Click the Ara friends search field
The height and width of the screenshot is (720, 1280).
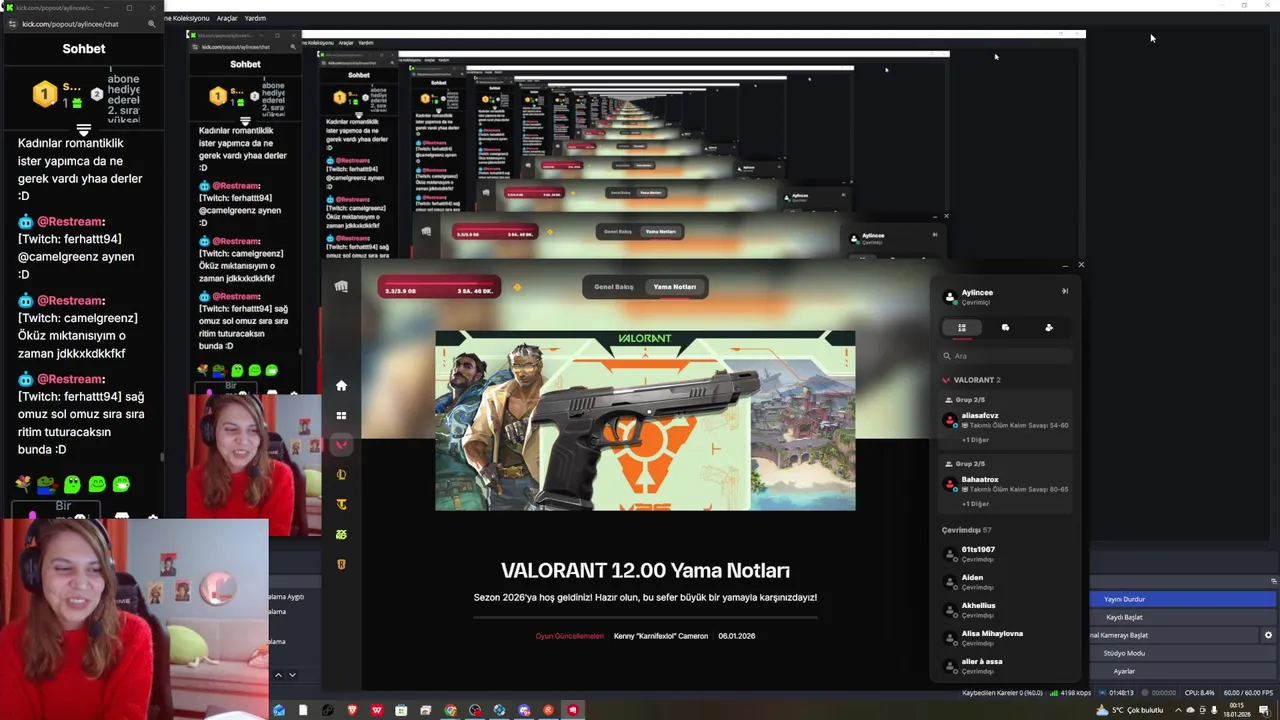[1005, 356]
